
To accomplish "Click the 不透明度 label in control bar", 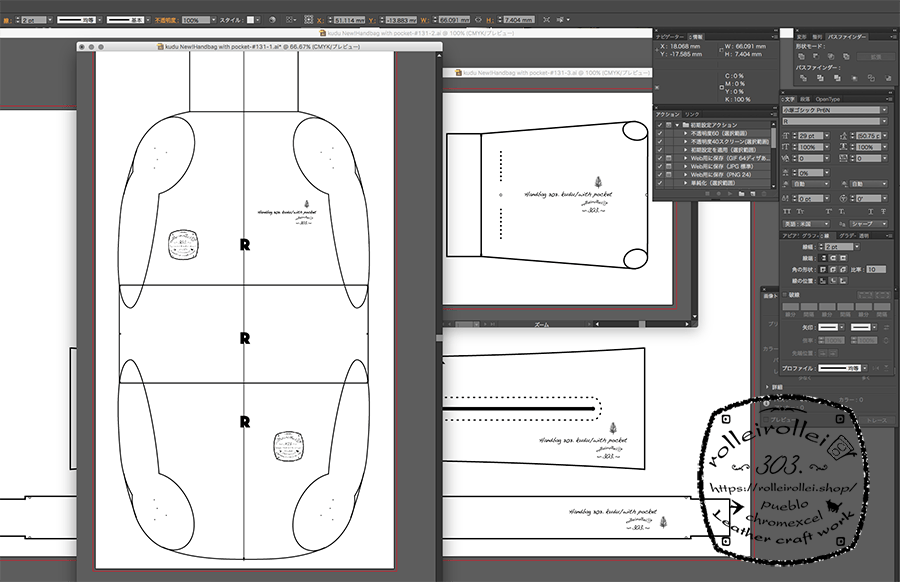I will click(165, 19).
